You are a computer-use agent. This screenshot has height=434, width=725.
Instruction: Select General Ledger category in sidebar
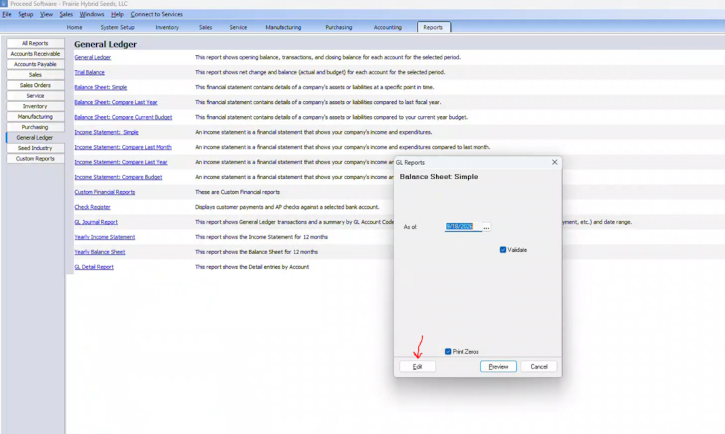[35, 138]
